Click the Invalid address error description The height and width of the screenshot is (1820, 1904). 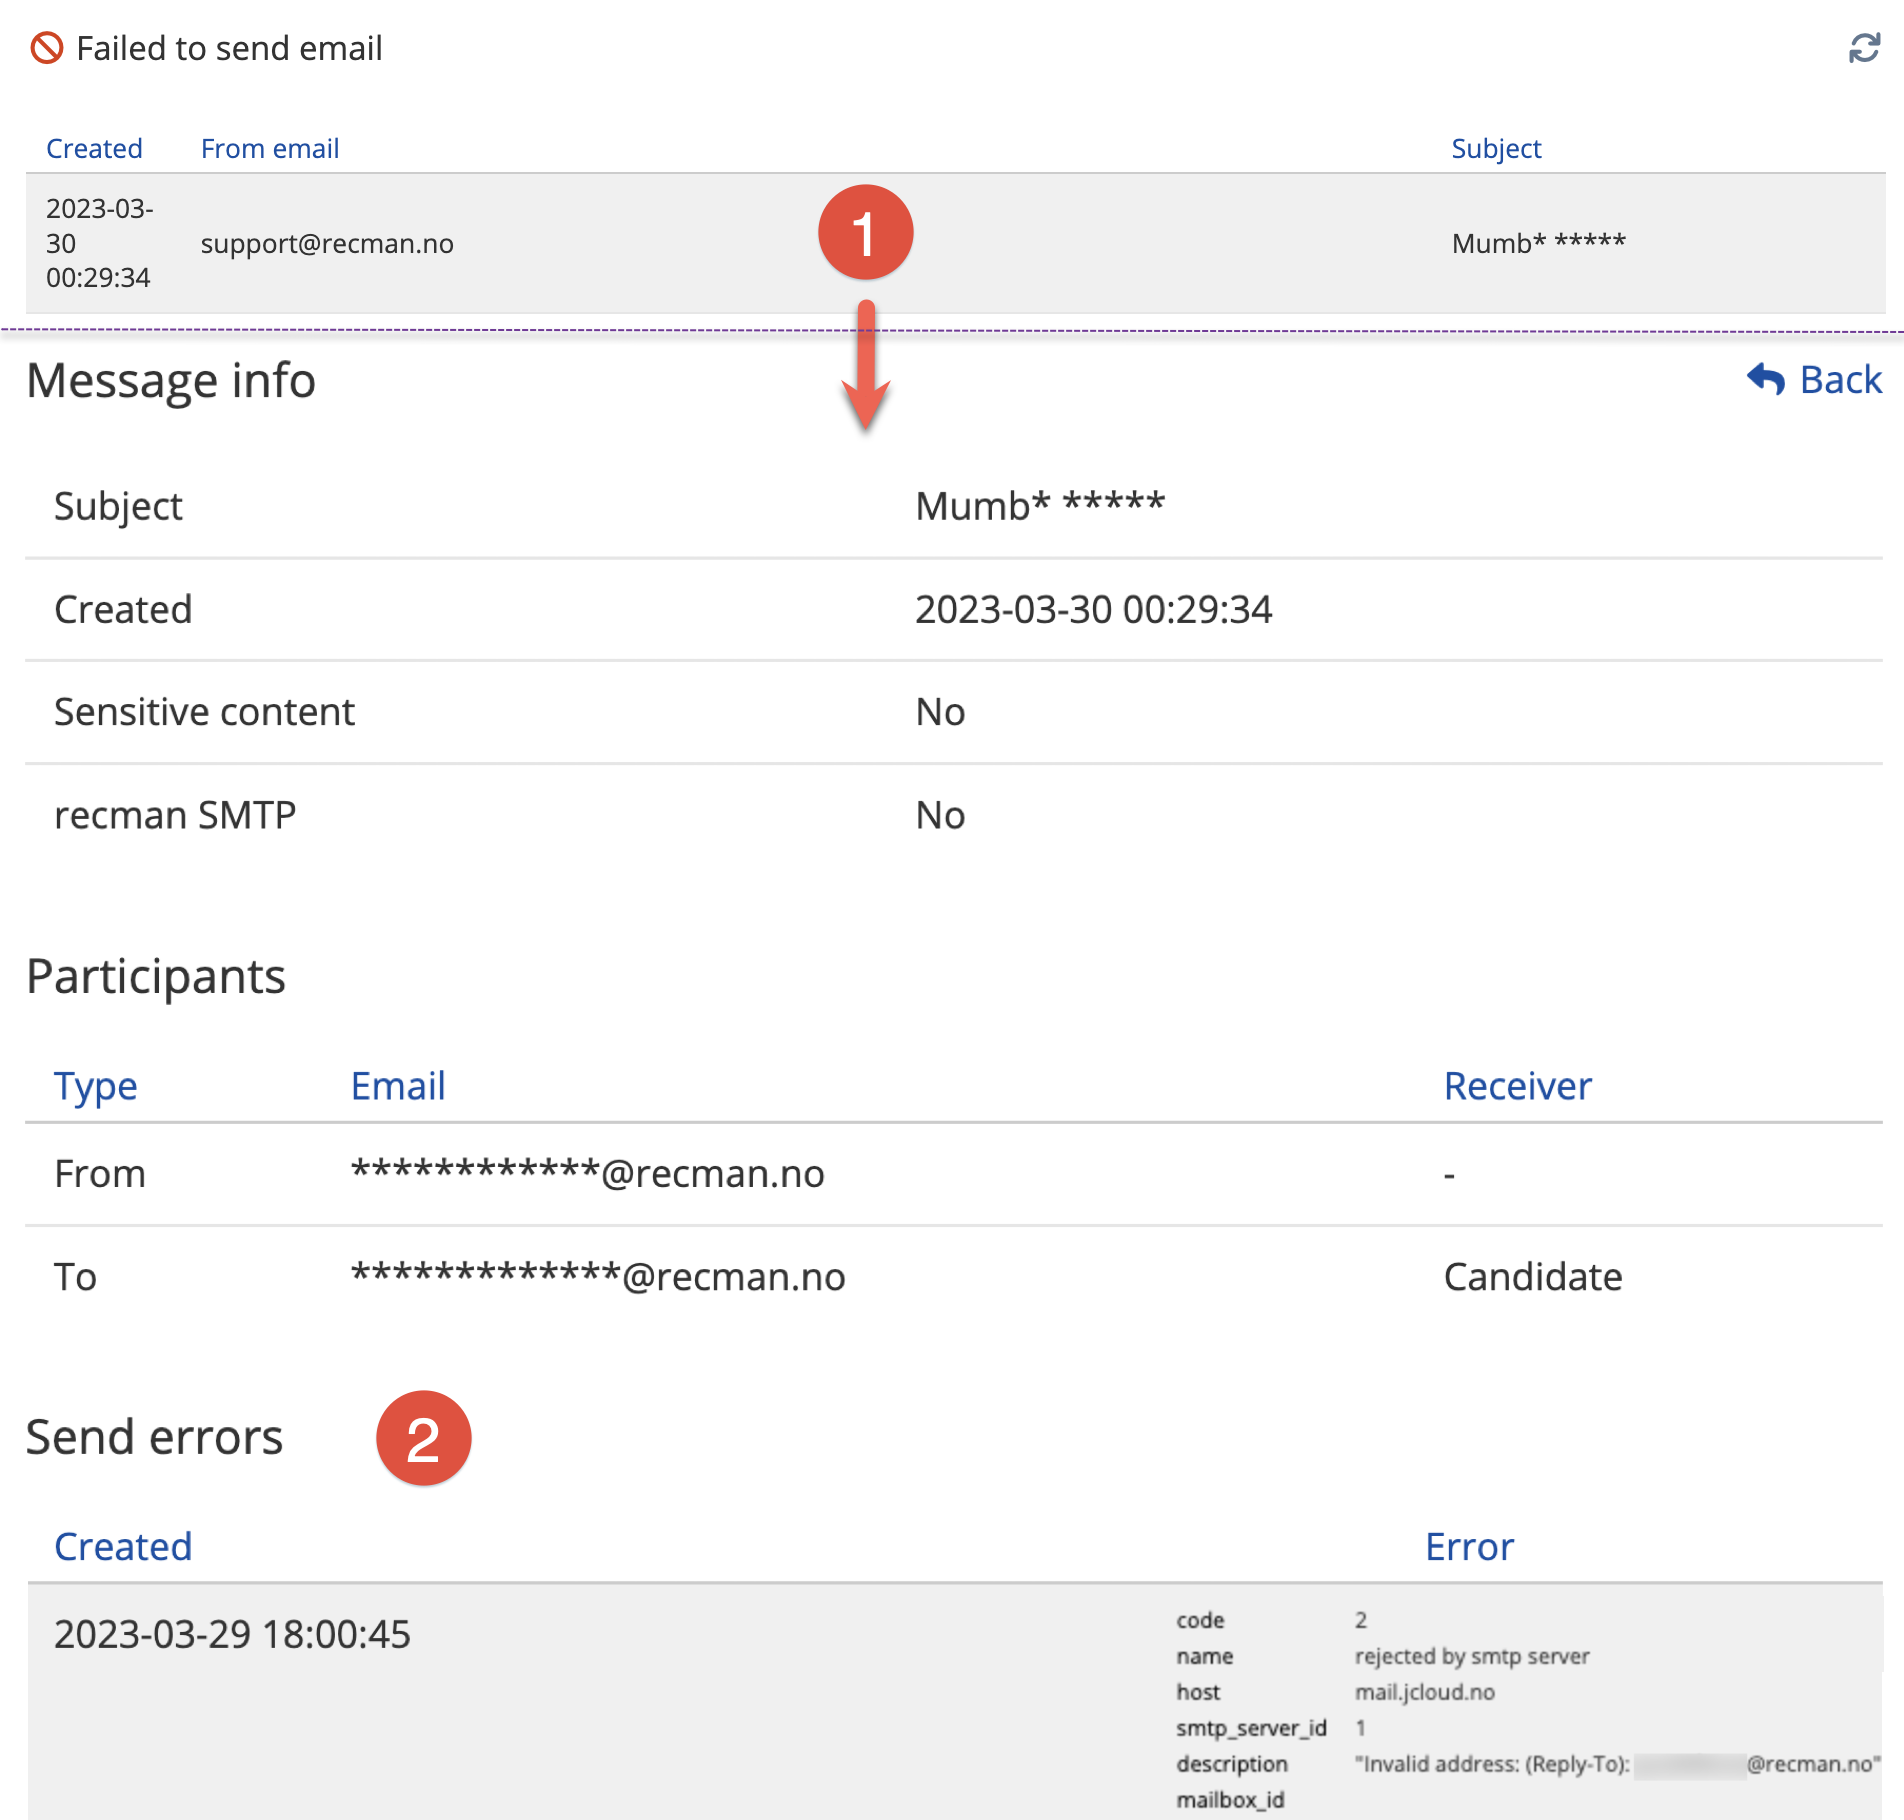coord(1616,1764)
